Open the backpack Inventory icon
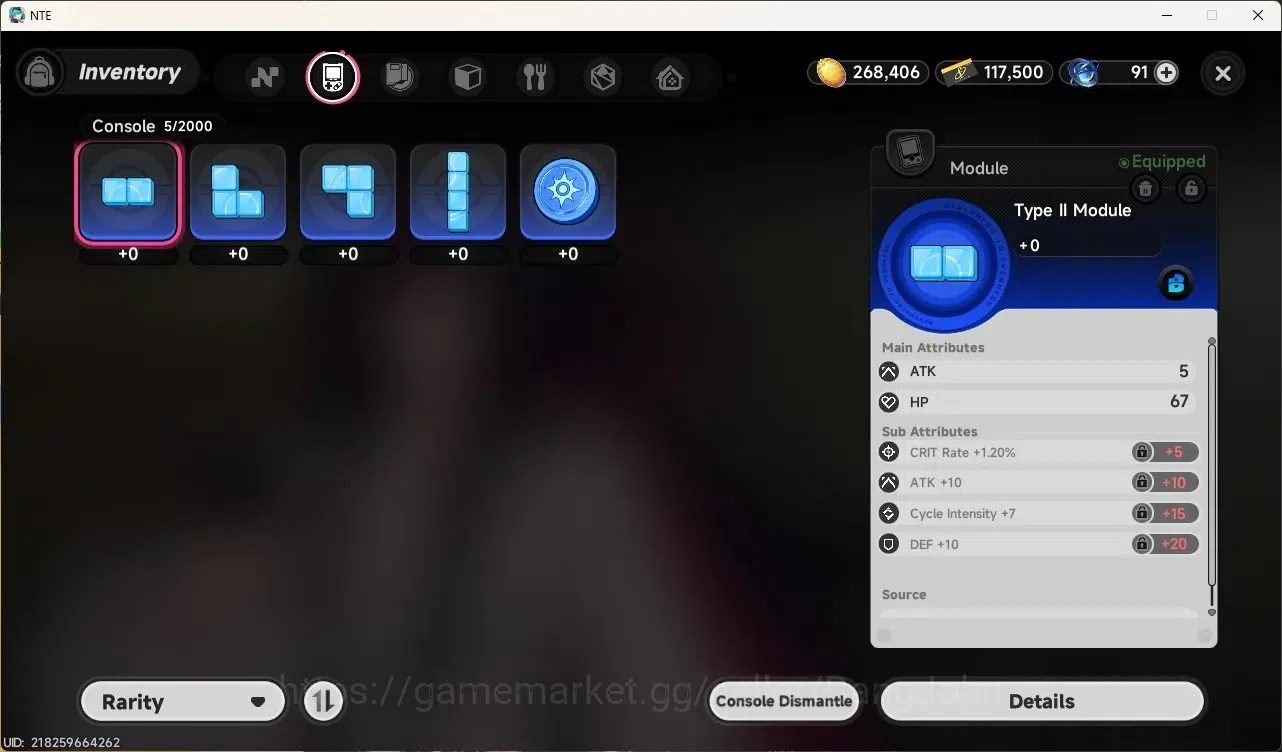The height and width of the screenshot is (752, 1282). [x=40, y=72]
